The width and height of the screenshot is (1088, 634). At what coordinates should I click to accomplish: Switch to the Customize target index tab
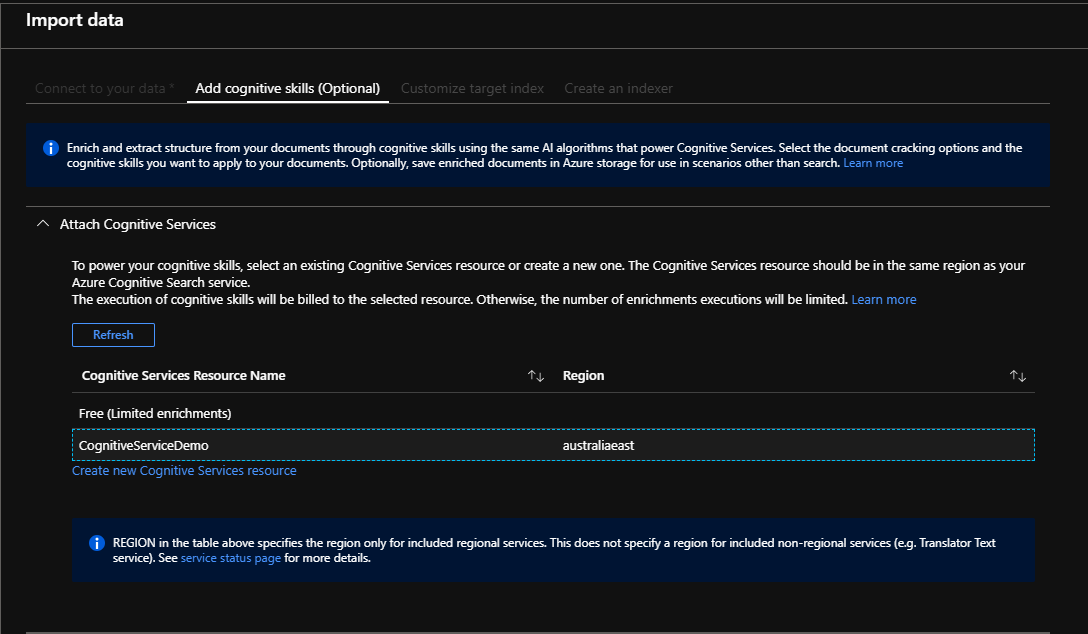coord(471,88)
